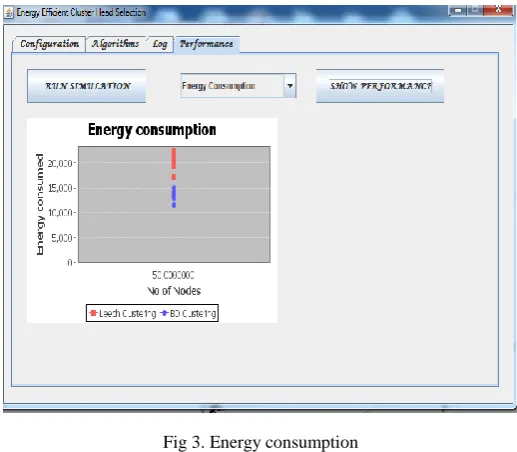The height and width of the screenshot is (452, 517).
Task: Click the RUN SIMULATION button
Action: pyautogui.click(x=87, y=86)
